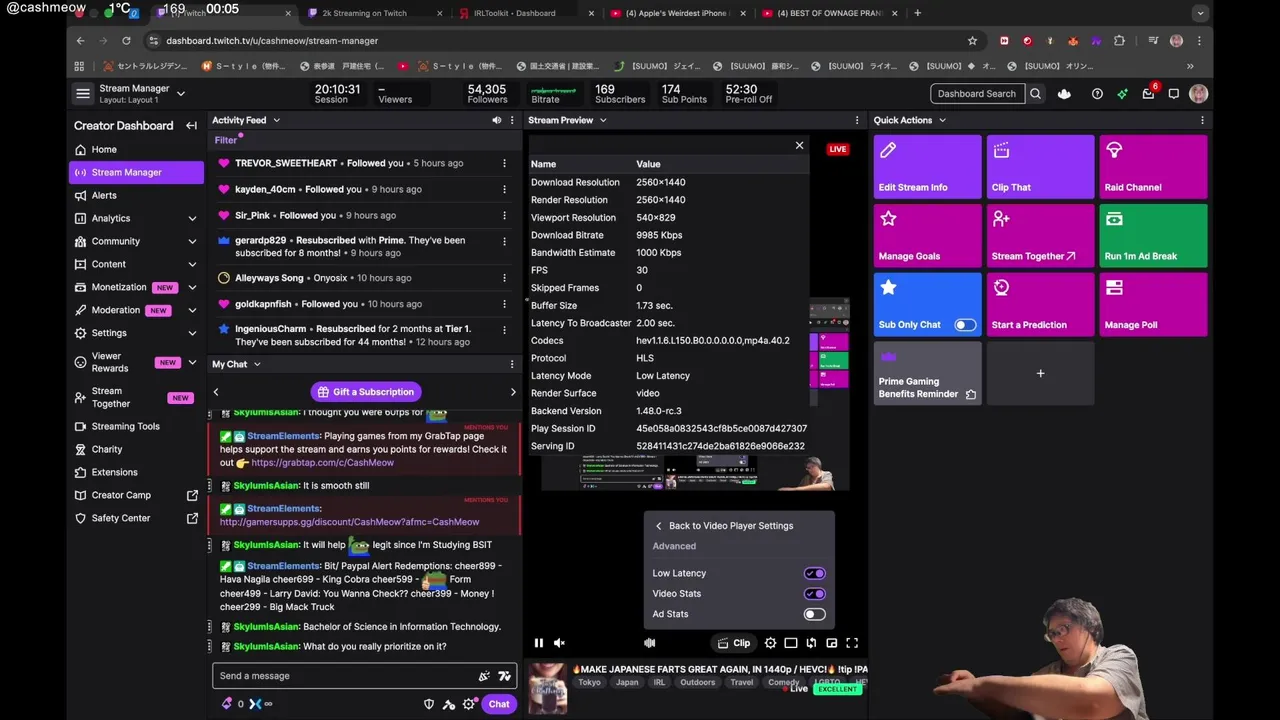The height and width of the screenshot is (720, 1280).
Task: Expand Stream Preview header dropdown
Action: click(x=603, y=120)
